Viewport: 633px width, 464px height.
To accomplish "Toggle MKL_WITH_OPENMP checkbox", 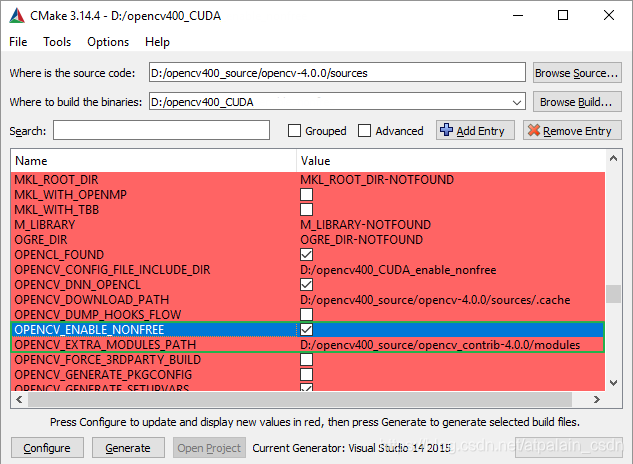I will [306, 195].
